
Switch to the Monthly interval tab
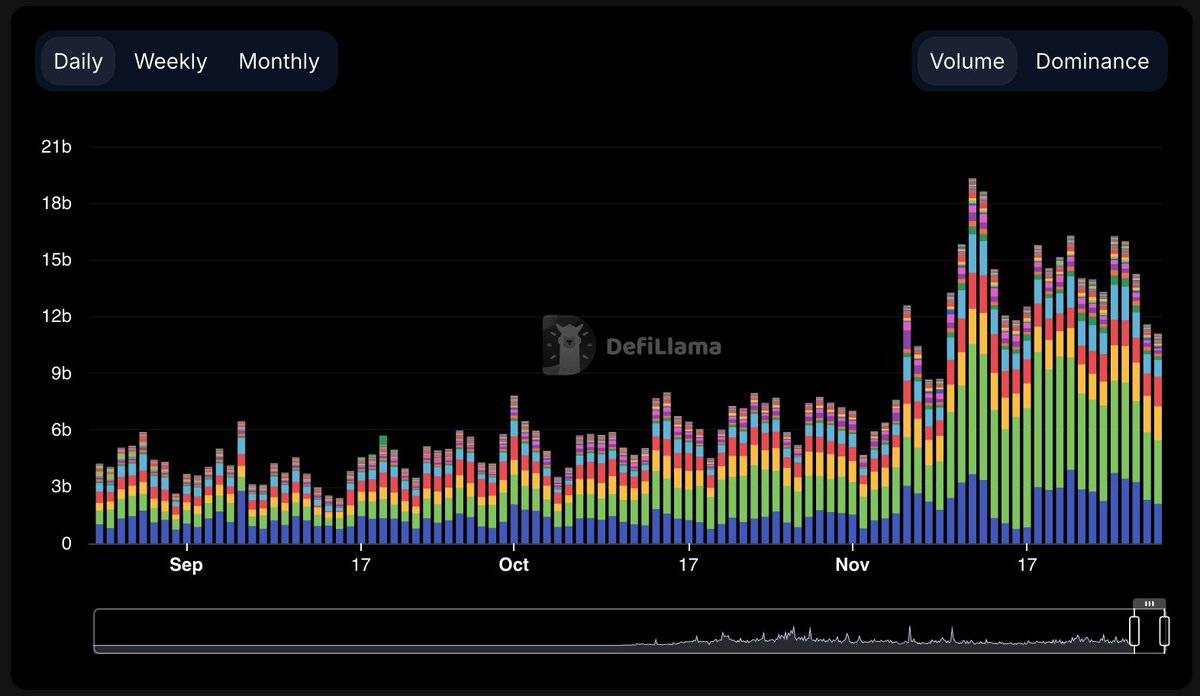tap(279, 61)
